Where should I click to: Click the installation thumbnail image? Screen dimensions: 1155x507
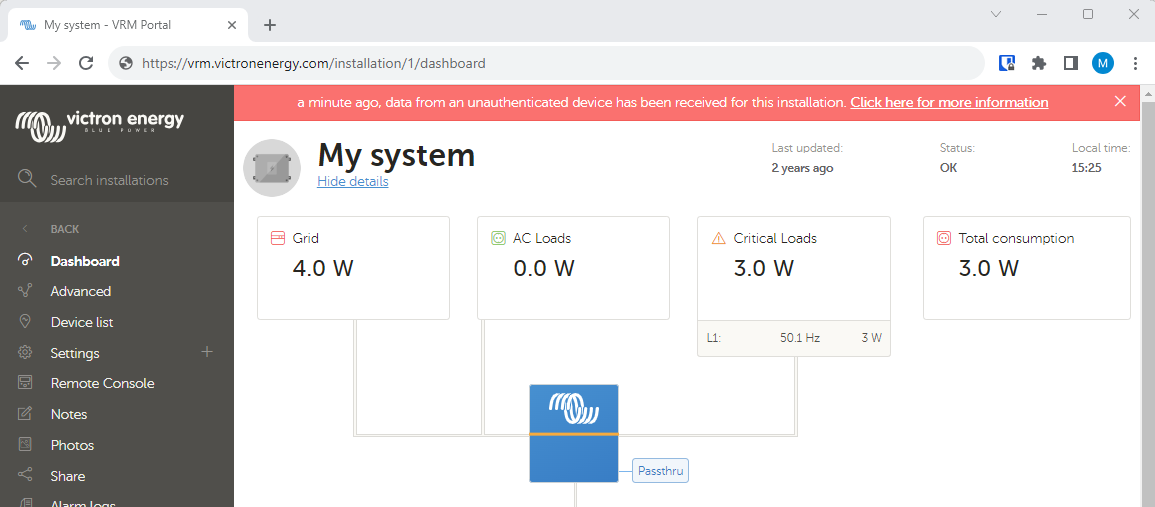(272, 168)
